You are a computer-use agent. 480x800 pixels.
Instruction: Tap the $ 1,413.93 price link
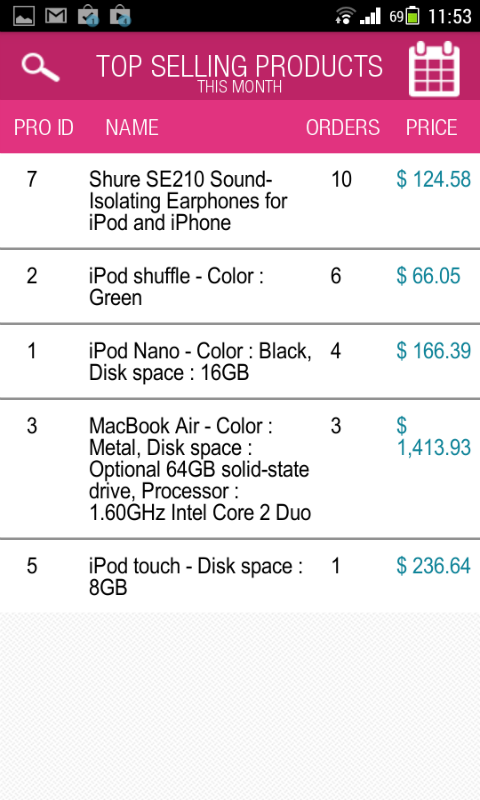434,437
